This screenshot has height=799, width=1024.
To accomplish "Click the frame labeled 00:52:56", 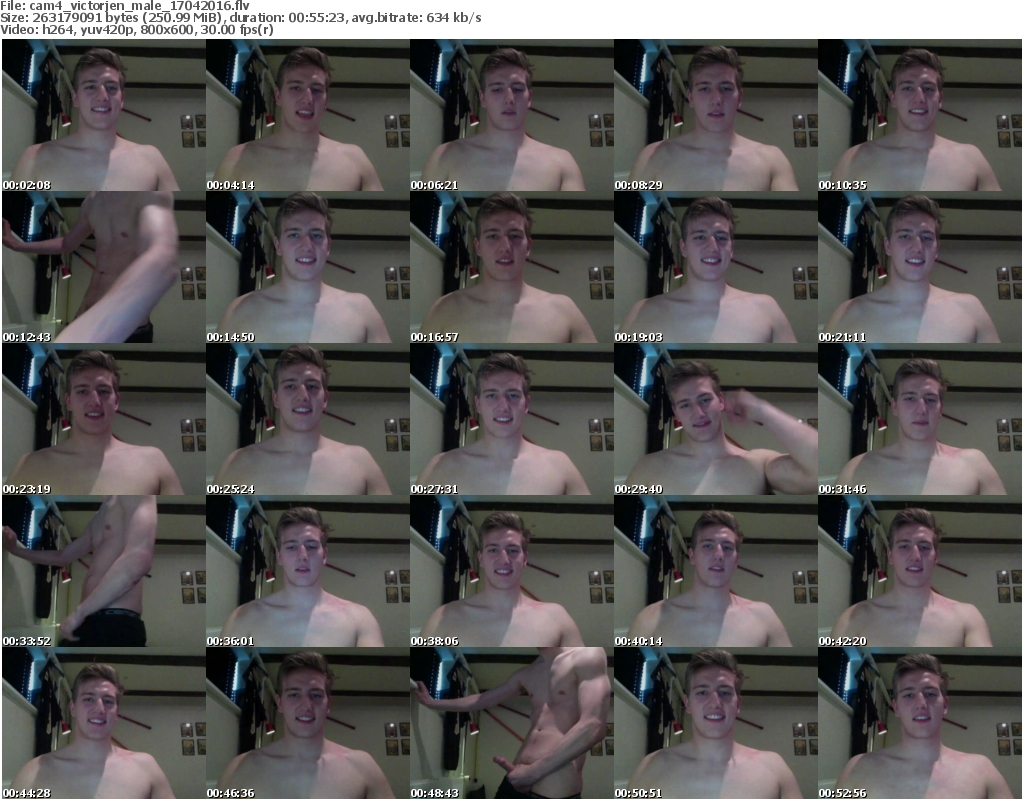I will point(920,723).
